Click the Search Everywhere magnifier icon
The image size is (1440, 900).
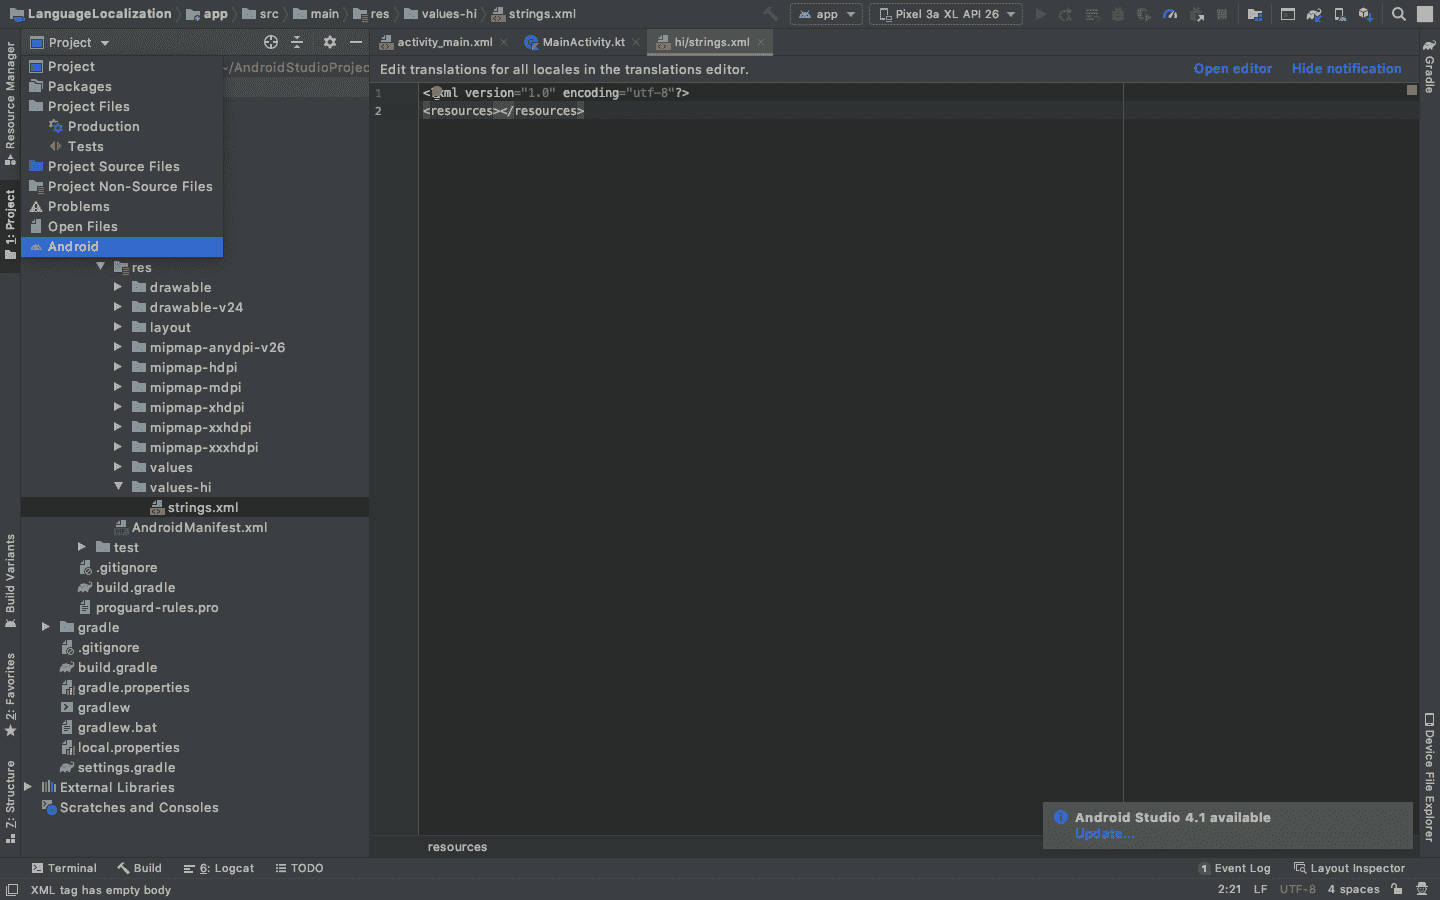tap(1399, 14)
